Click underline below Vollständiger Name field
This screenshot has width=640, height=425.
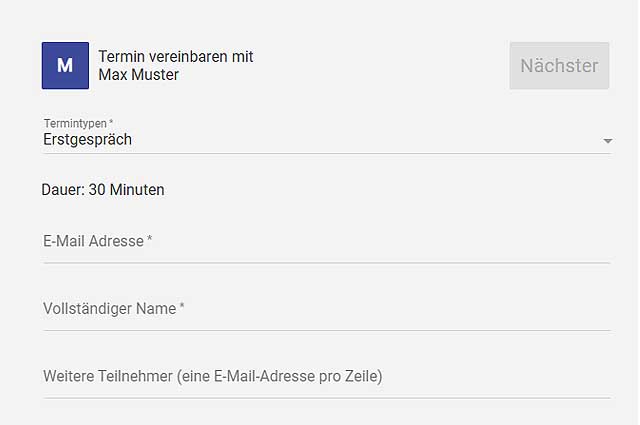pyautogui.click(x=327, y=330)
